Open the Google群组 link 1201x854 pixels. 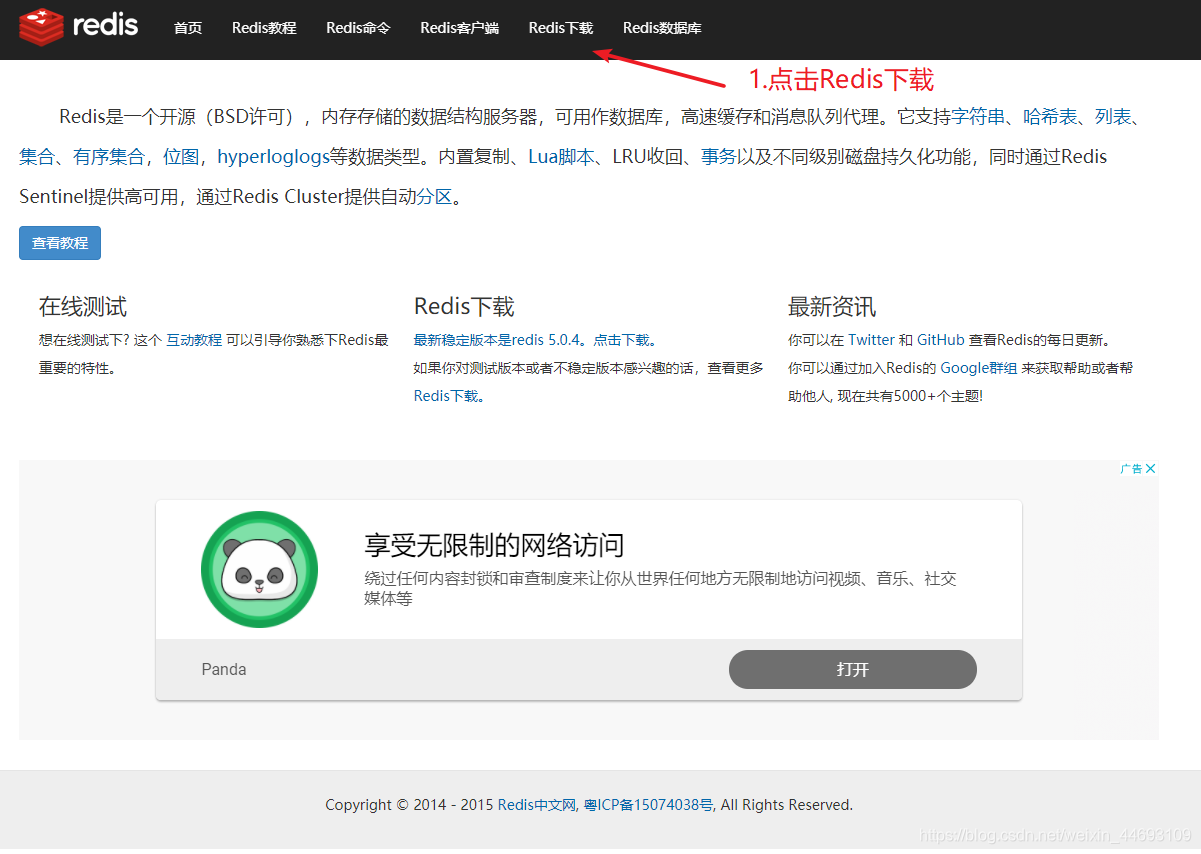[x=979, y=368]
